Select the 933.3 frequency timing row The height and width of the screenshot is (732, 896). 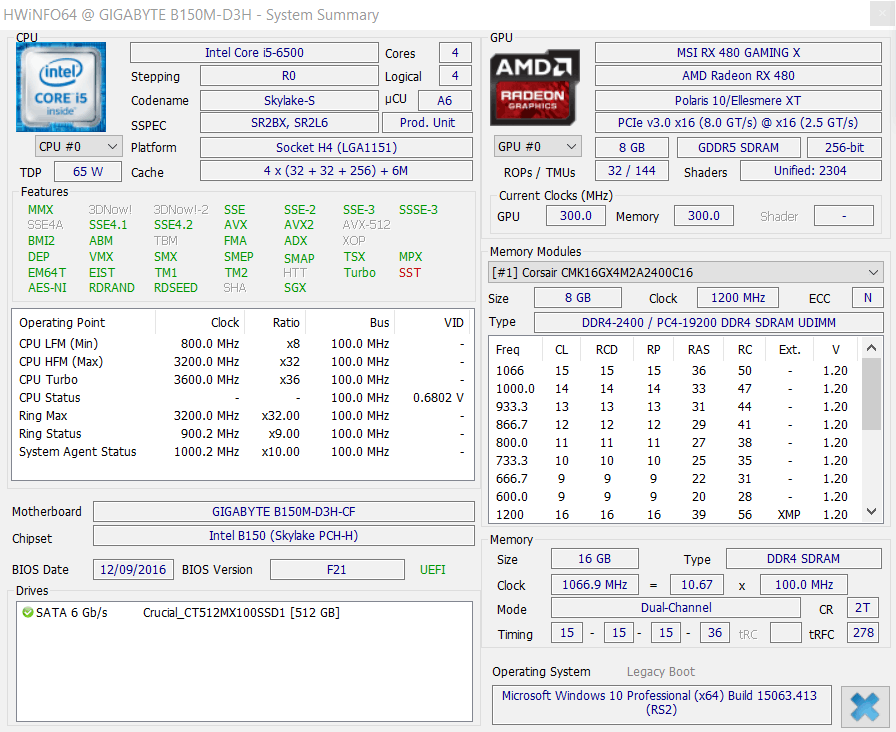674,407
